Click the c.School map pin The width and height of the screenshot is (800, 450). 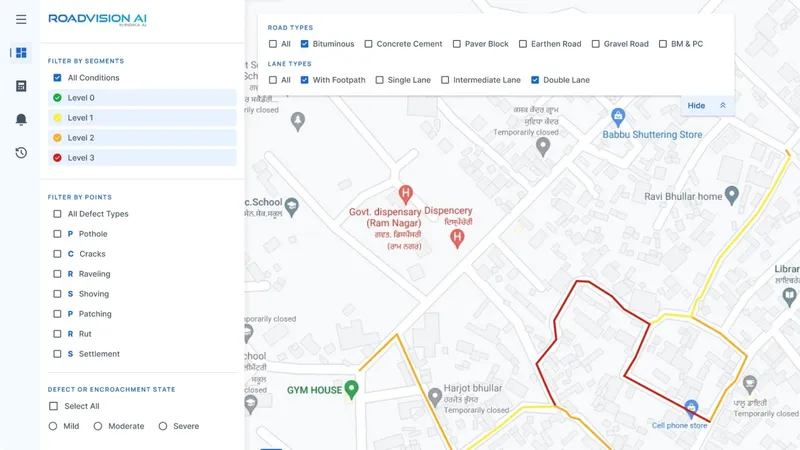click(x=291, y=207)
